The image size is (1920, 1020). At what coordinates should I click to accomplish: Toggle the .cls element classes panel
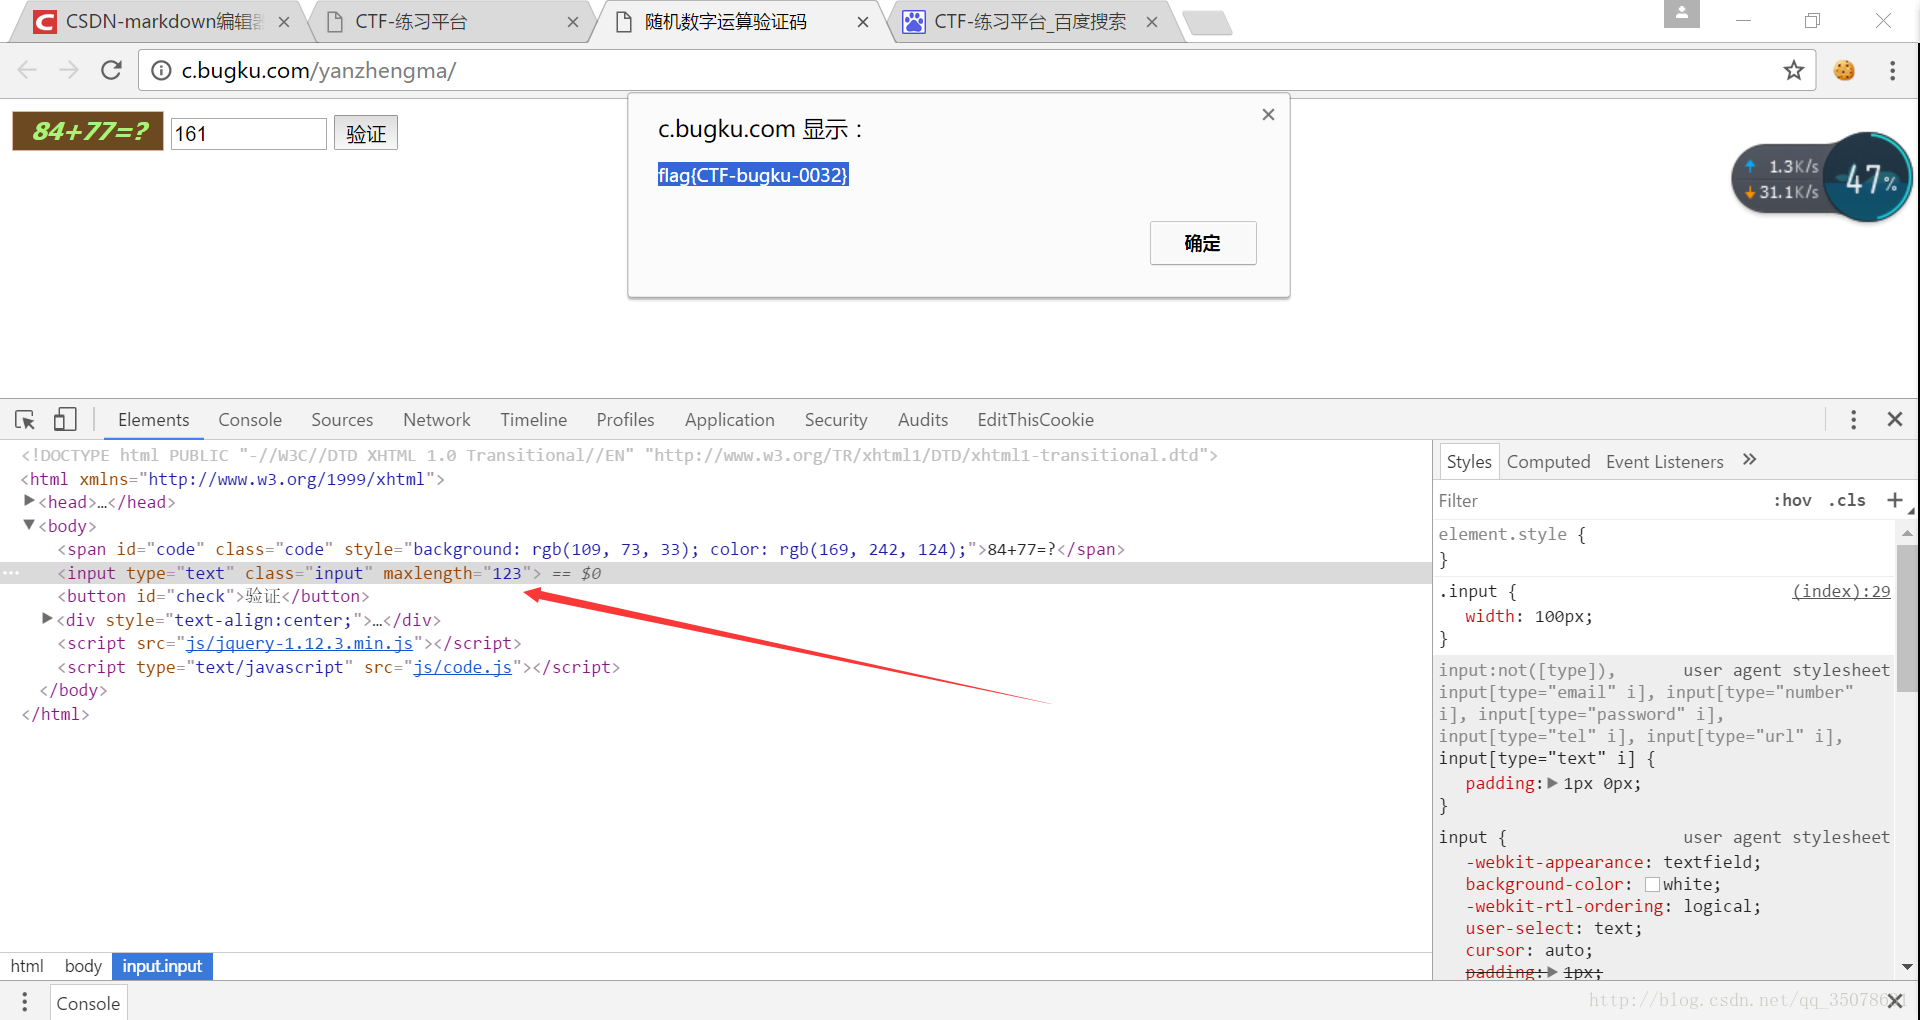(x=1847, y=500)
